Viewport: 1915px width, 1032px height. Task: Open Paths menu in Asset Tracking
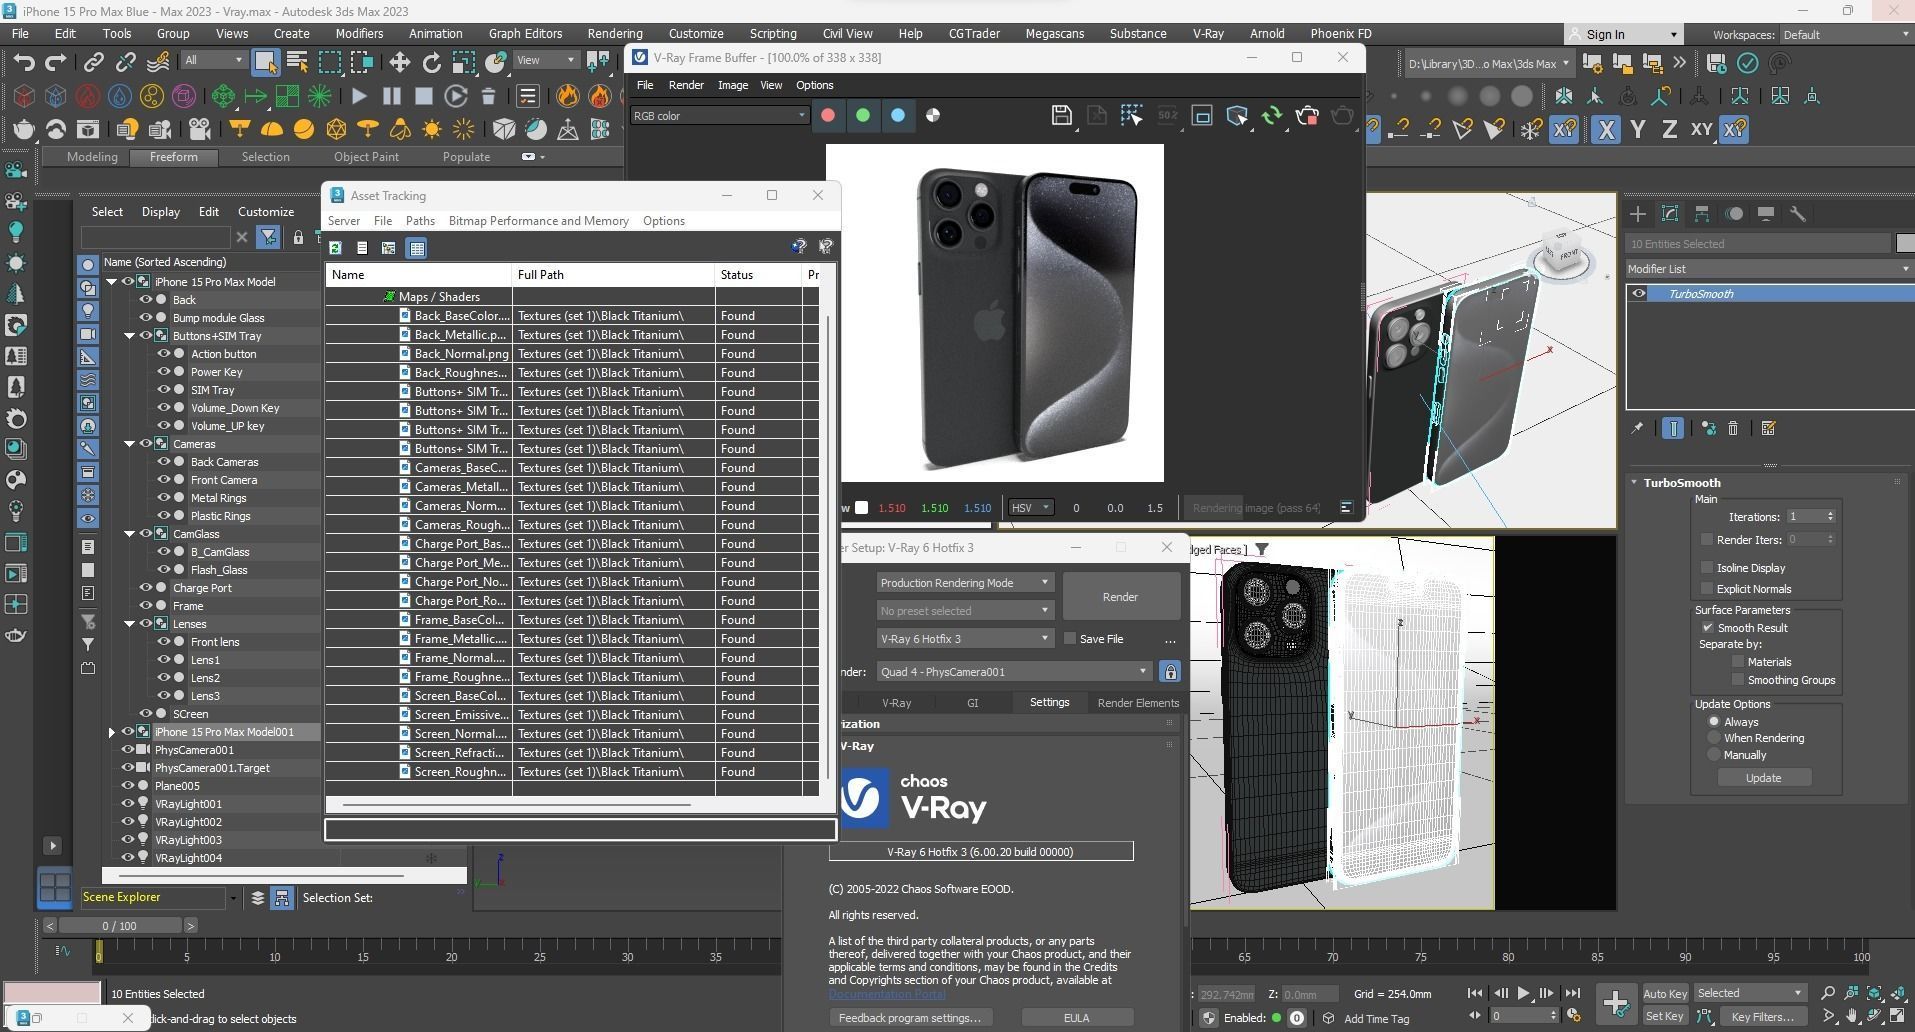pyautogui.click(x=420, y=221)
